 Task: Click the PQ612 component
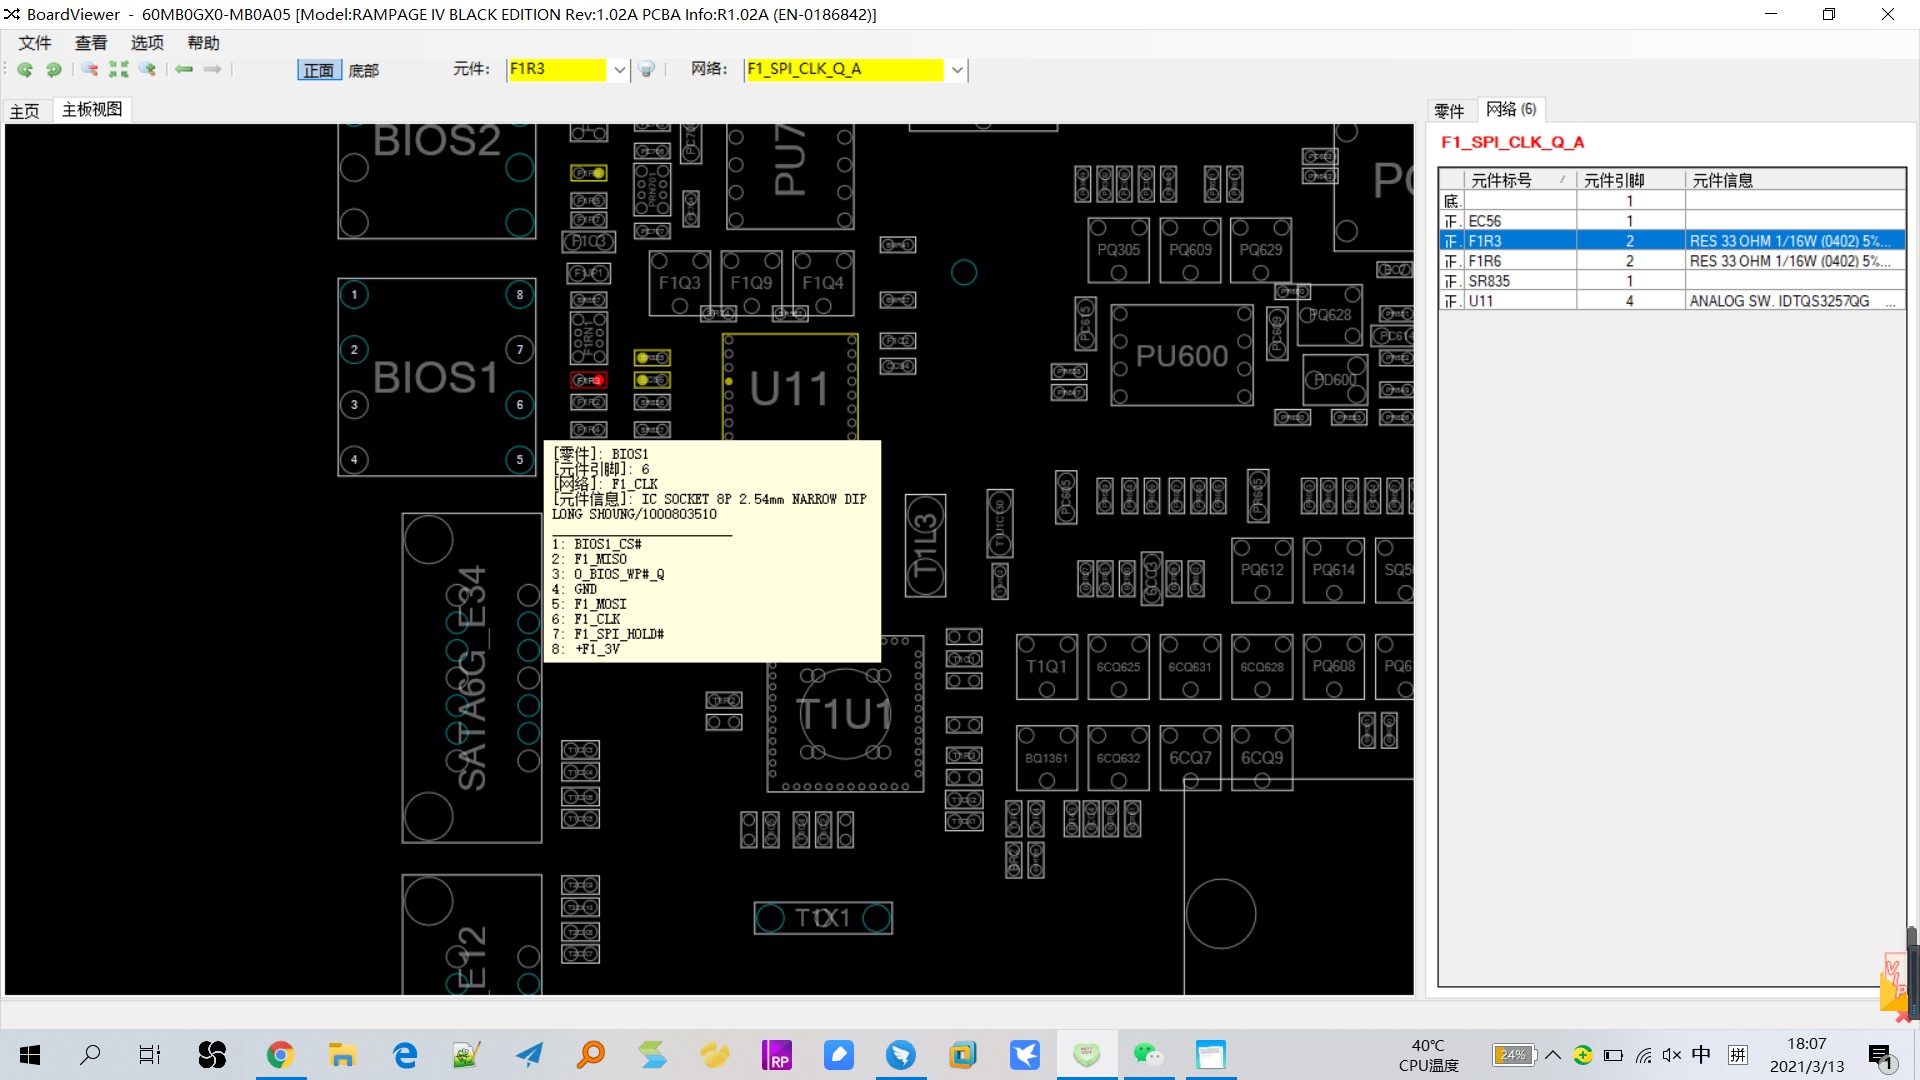1262,570
